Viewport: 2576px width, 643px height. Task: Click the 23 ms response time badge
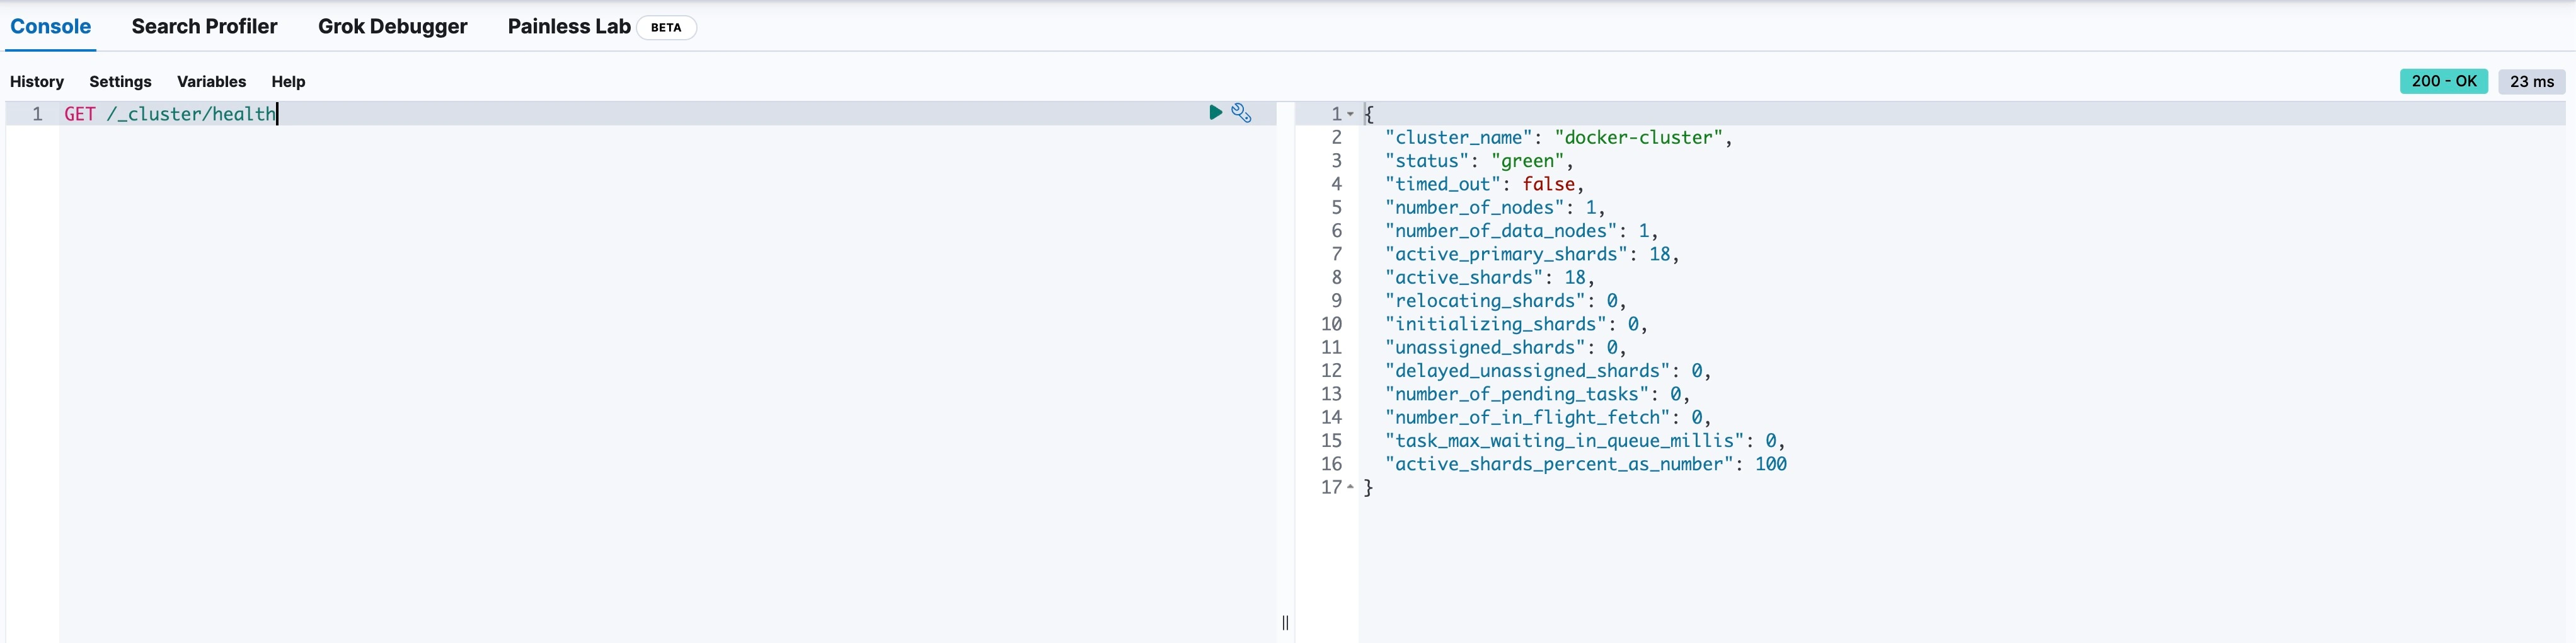tap(2531, 82)
